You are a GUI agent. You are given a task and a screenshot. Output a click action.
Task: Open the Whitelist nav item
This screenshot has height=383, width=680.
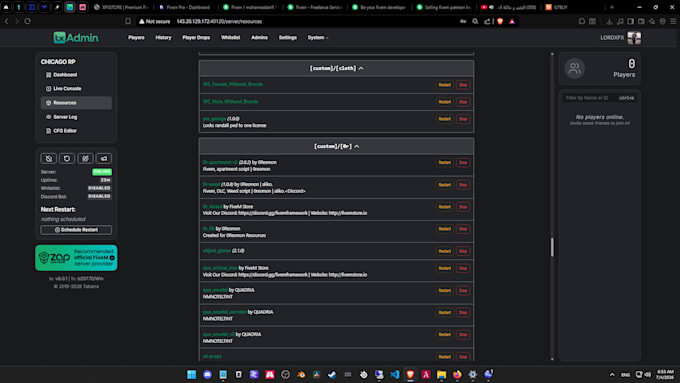point(230,38)
